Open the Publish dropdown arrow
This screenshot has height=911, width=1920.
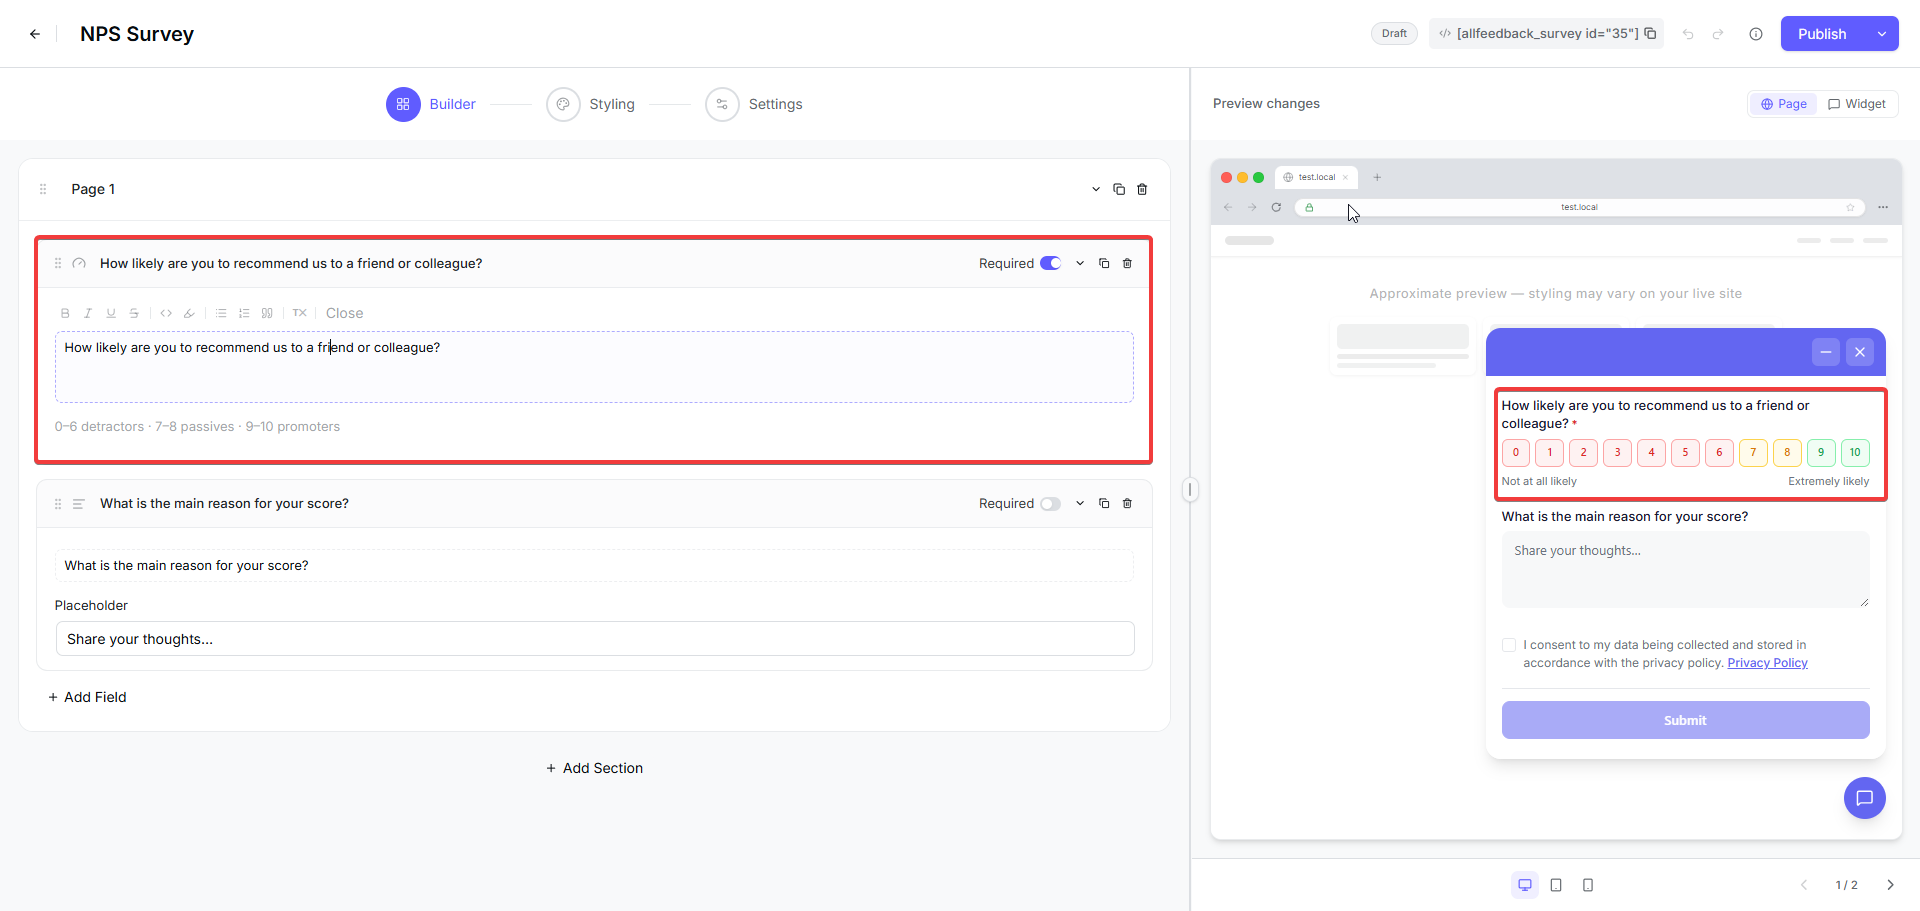pyautogui.click(x=1882, y=34)
